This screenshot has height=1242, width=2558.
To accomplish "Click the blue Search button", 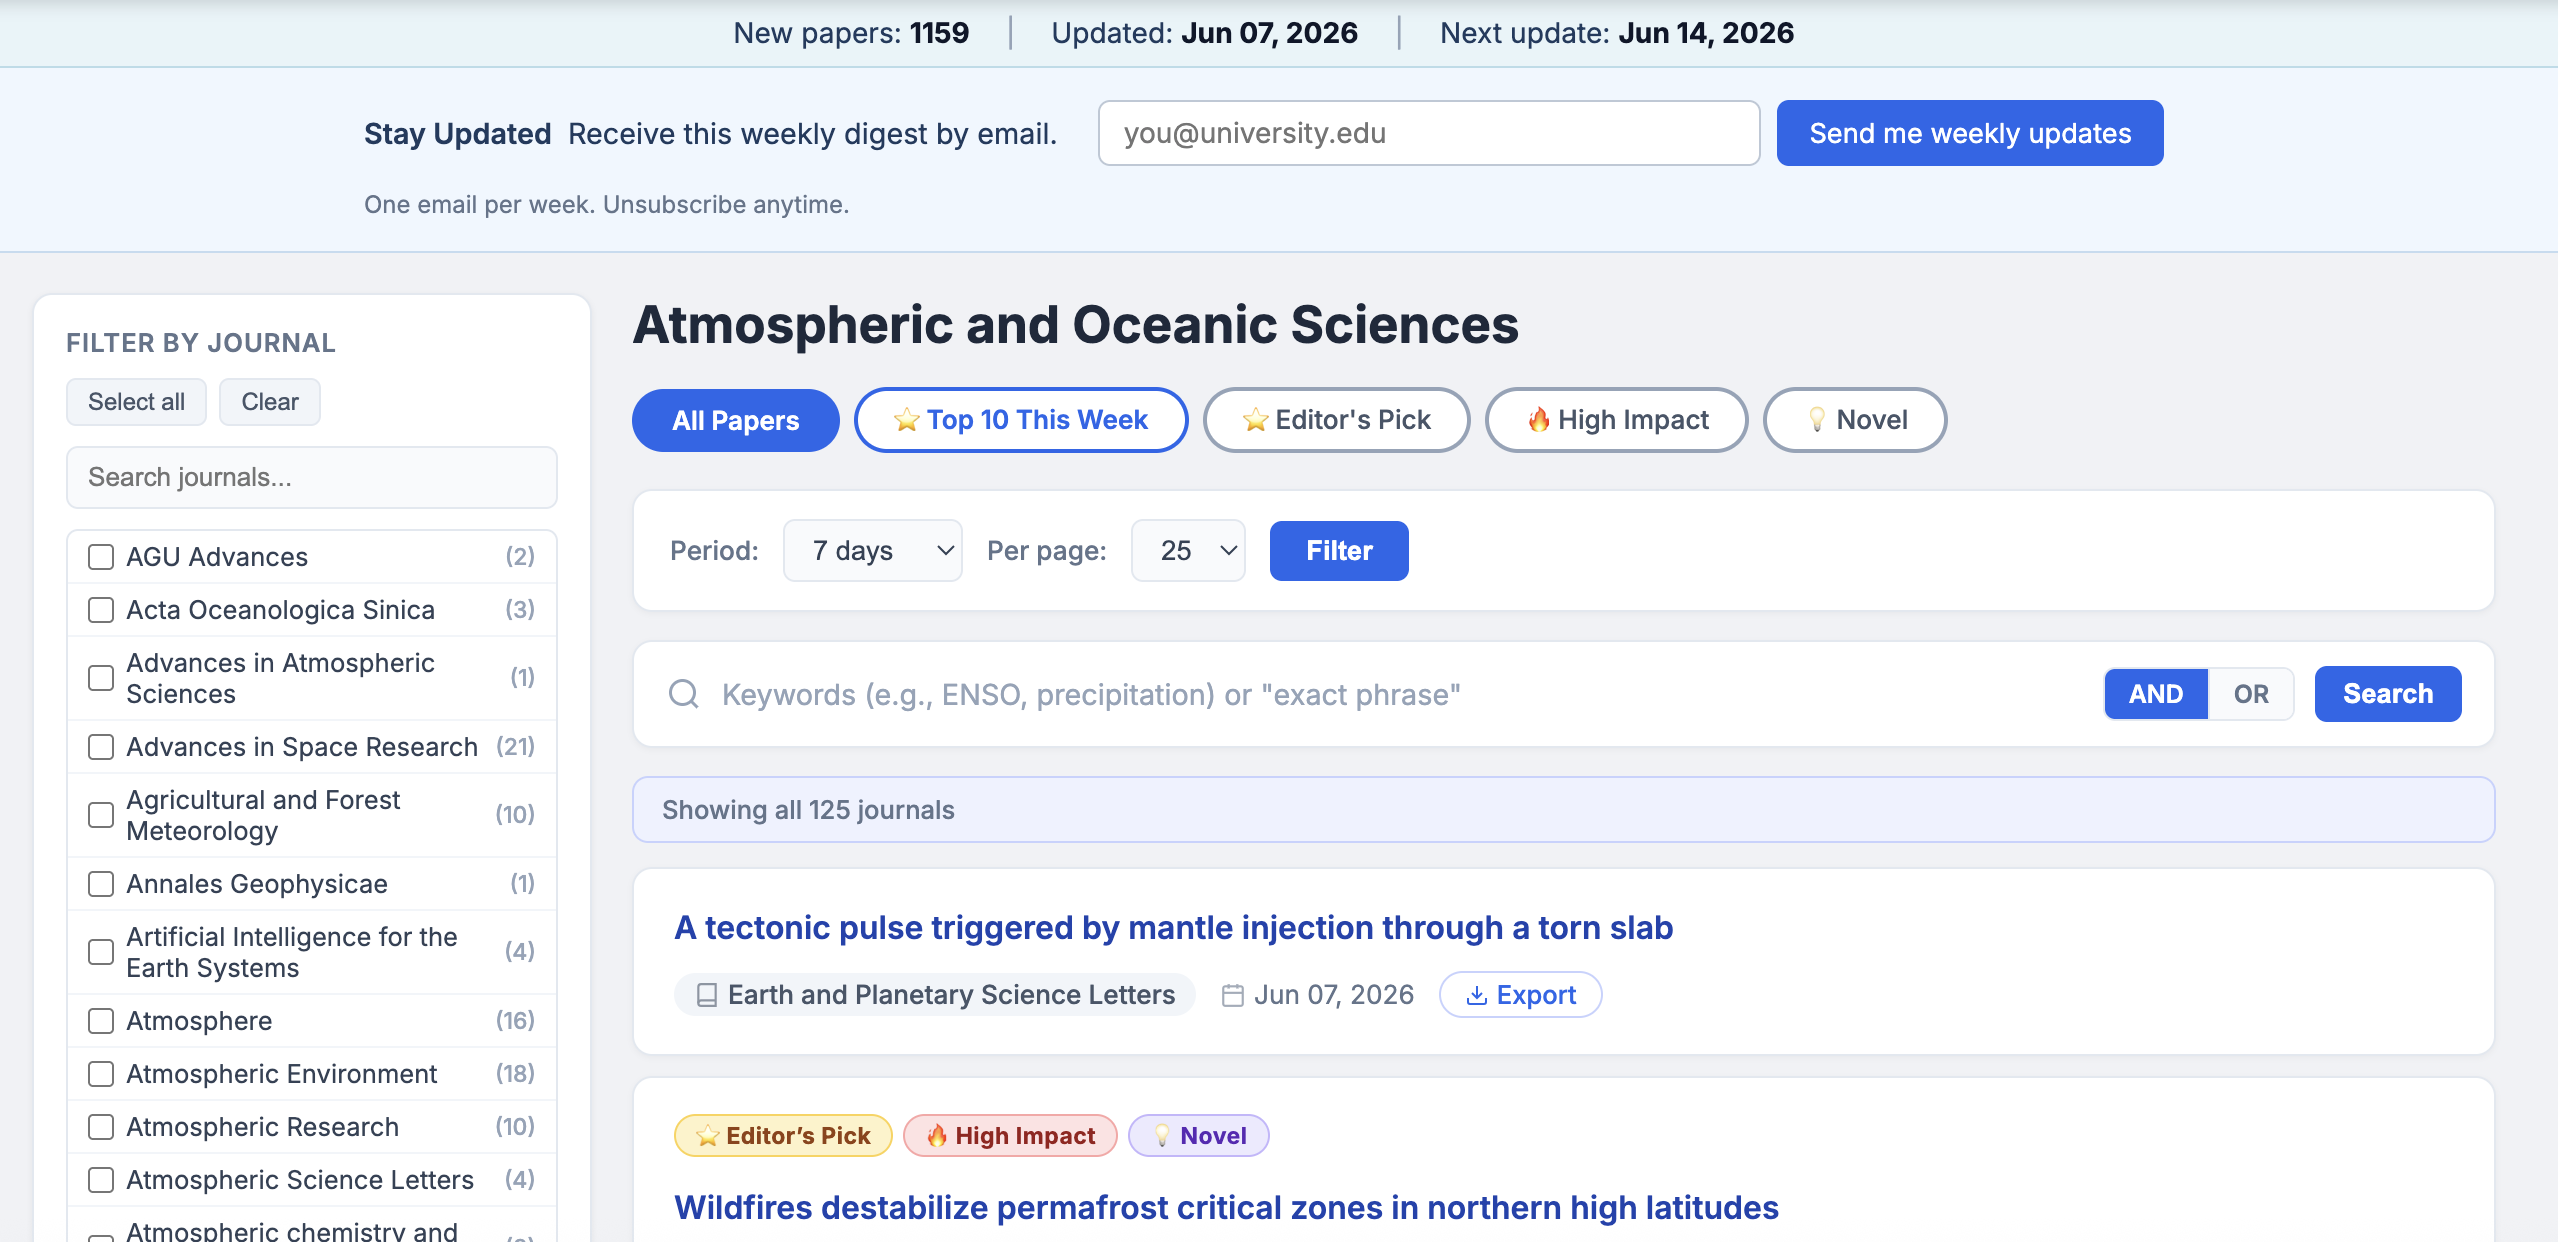I will [x=2388, y=694].
